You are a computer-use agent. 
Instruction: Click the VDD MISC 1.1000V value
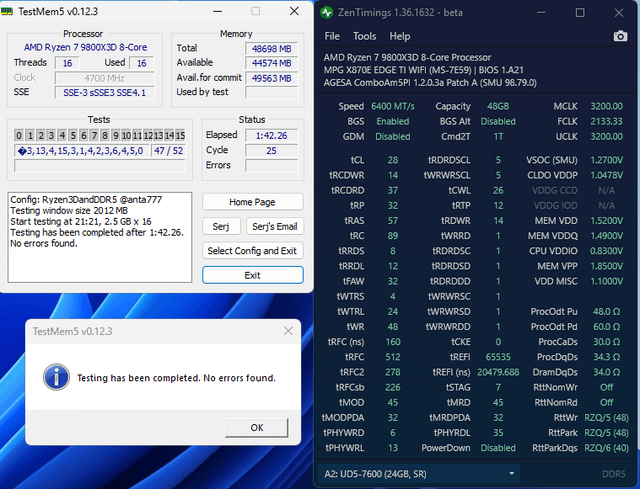pyautogui.click(x=607, y=281)
